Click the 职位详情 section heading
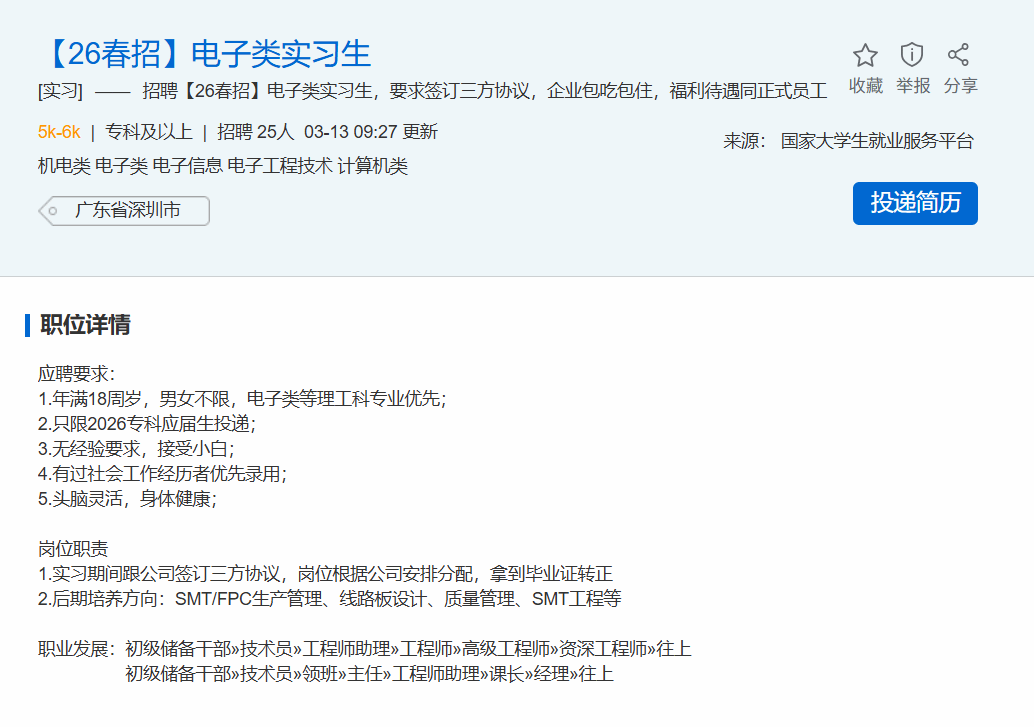Screen dimensions: 1034x727 click(x=85, y=325)
